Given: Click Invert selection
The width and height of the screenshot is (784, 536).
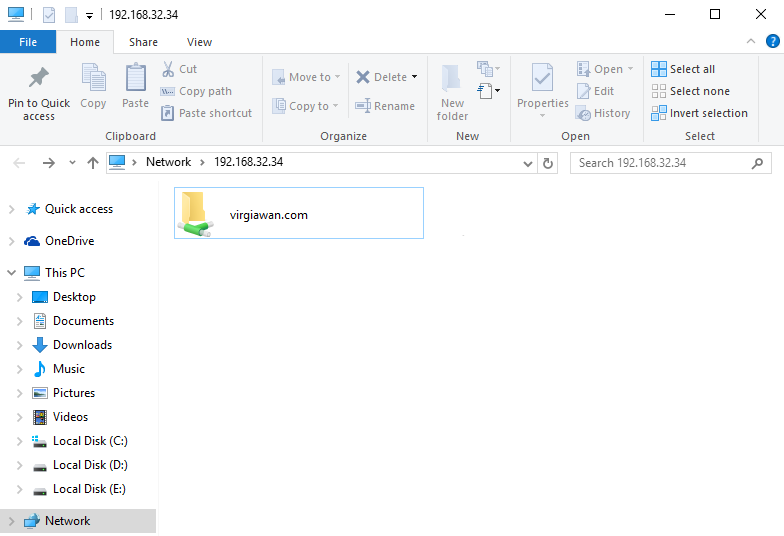Looking at the screenshot, I should [x=700, y=113].
